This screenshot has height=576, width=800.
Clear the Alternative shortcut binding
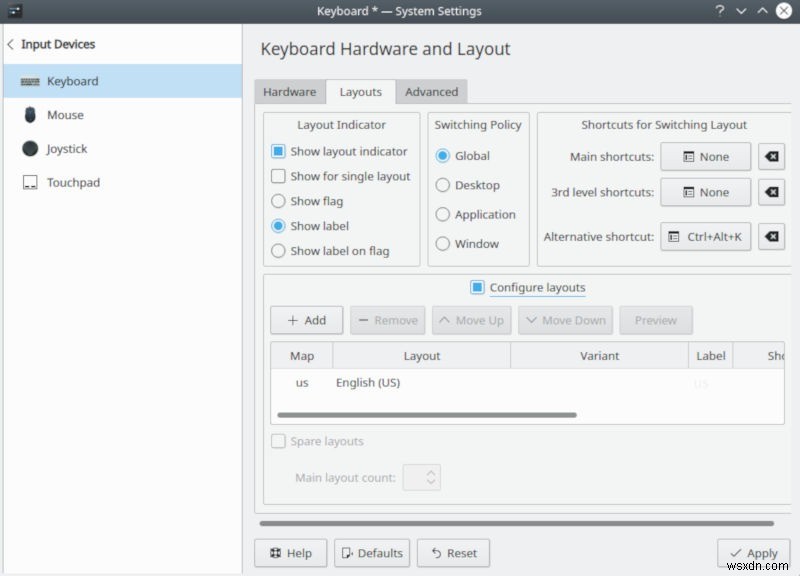tap(771, 237)
